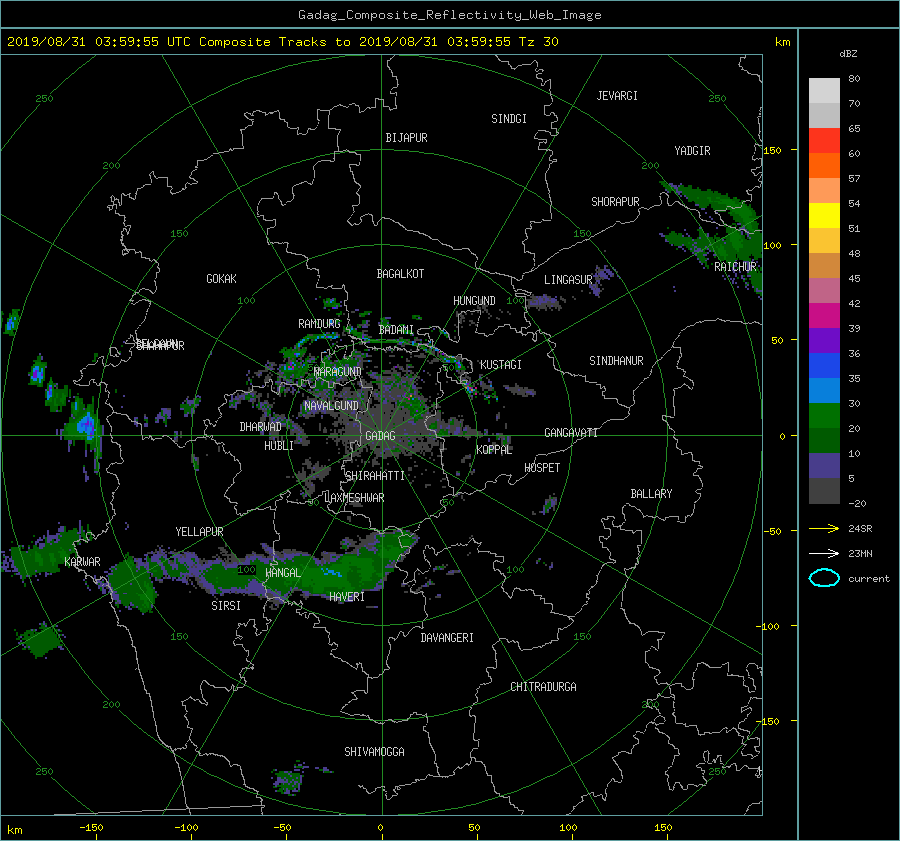Click the JEVARGI city label

pyautogui.click(x=617, y=96)
